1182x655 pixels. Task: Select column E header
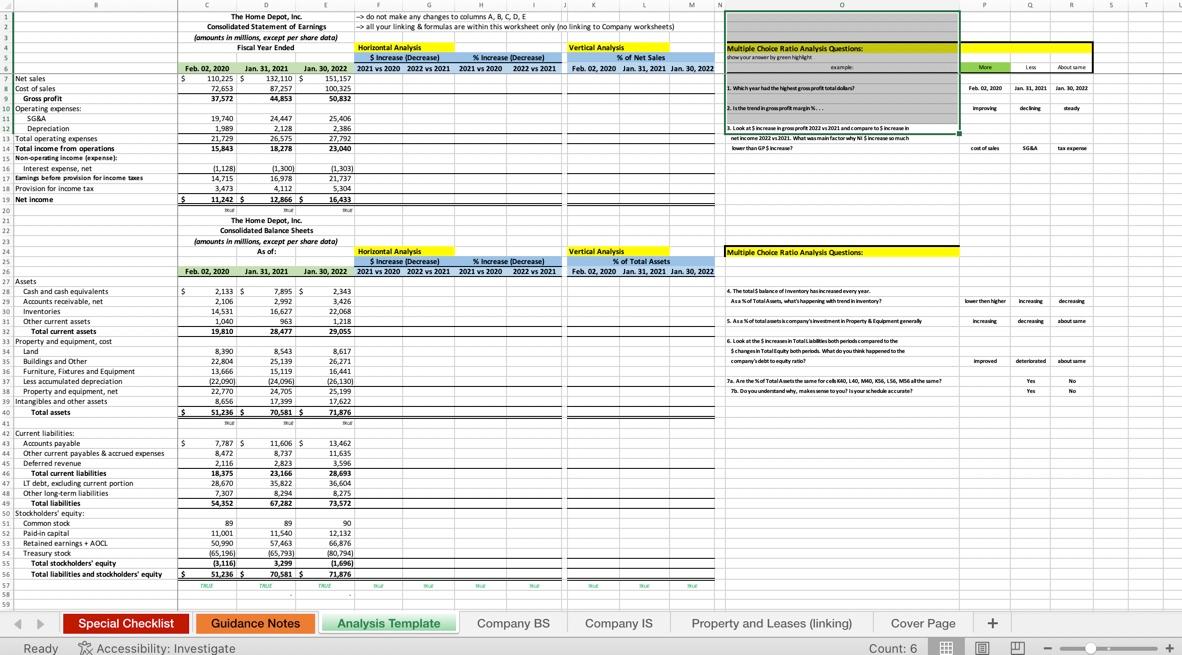[325, 5]
